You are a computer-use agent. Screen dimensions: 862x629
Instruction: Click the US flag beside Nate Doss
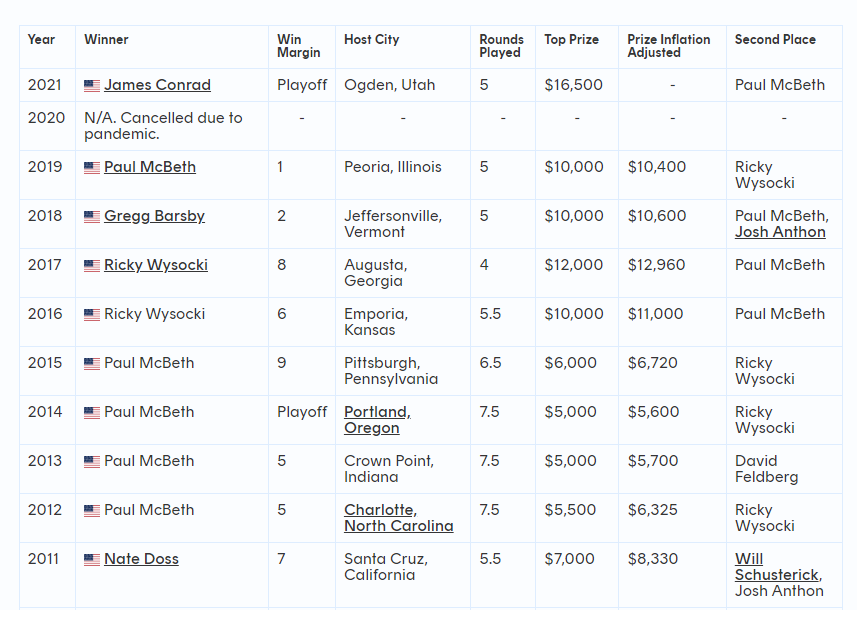coord(92,560)
